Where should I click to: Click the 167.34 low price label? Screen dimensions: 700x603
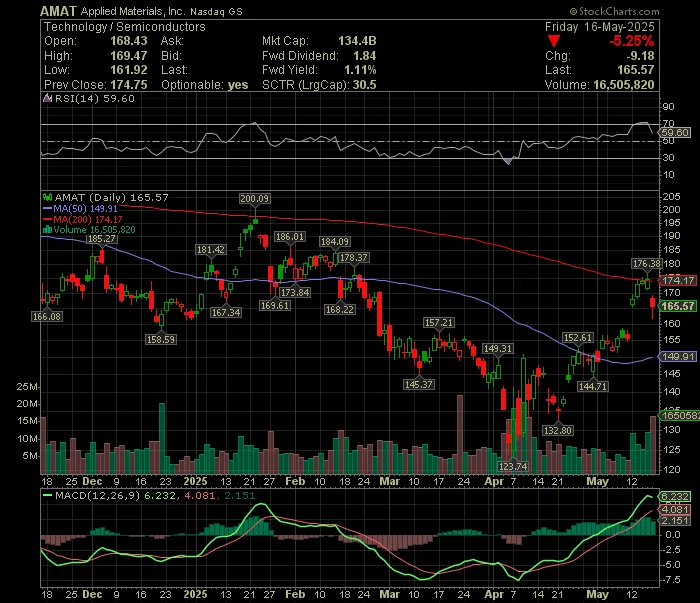[x=226, y=312]
